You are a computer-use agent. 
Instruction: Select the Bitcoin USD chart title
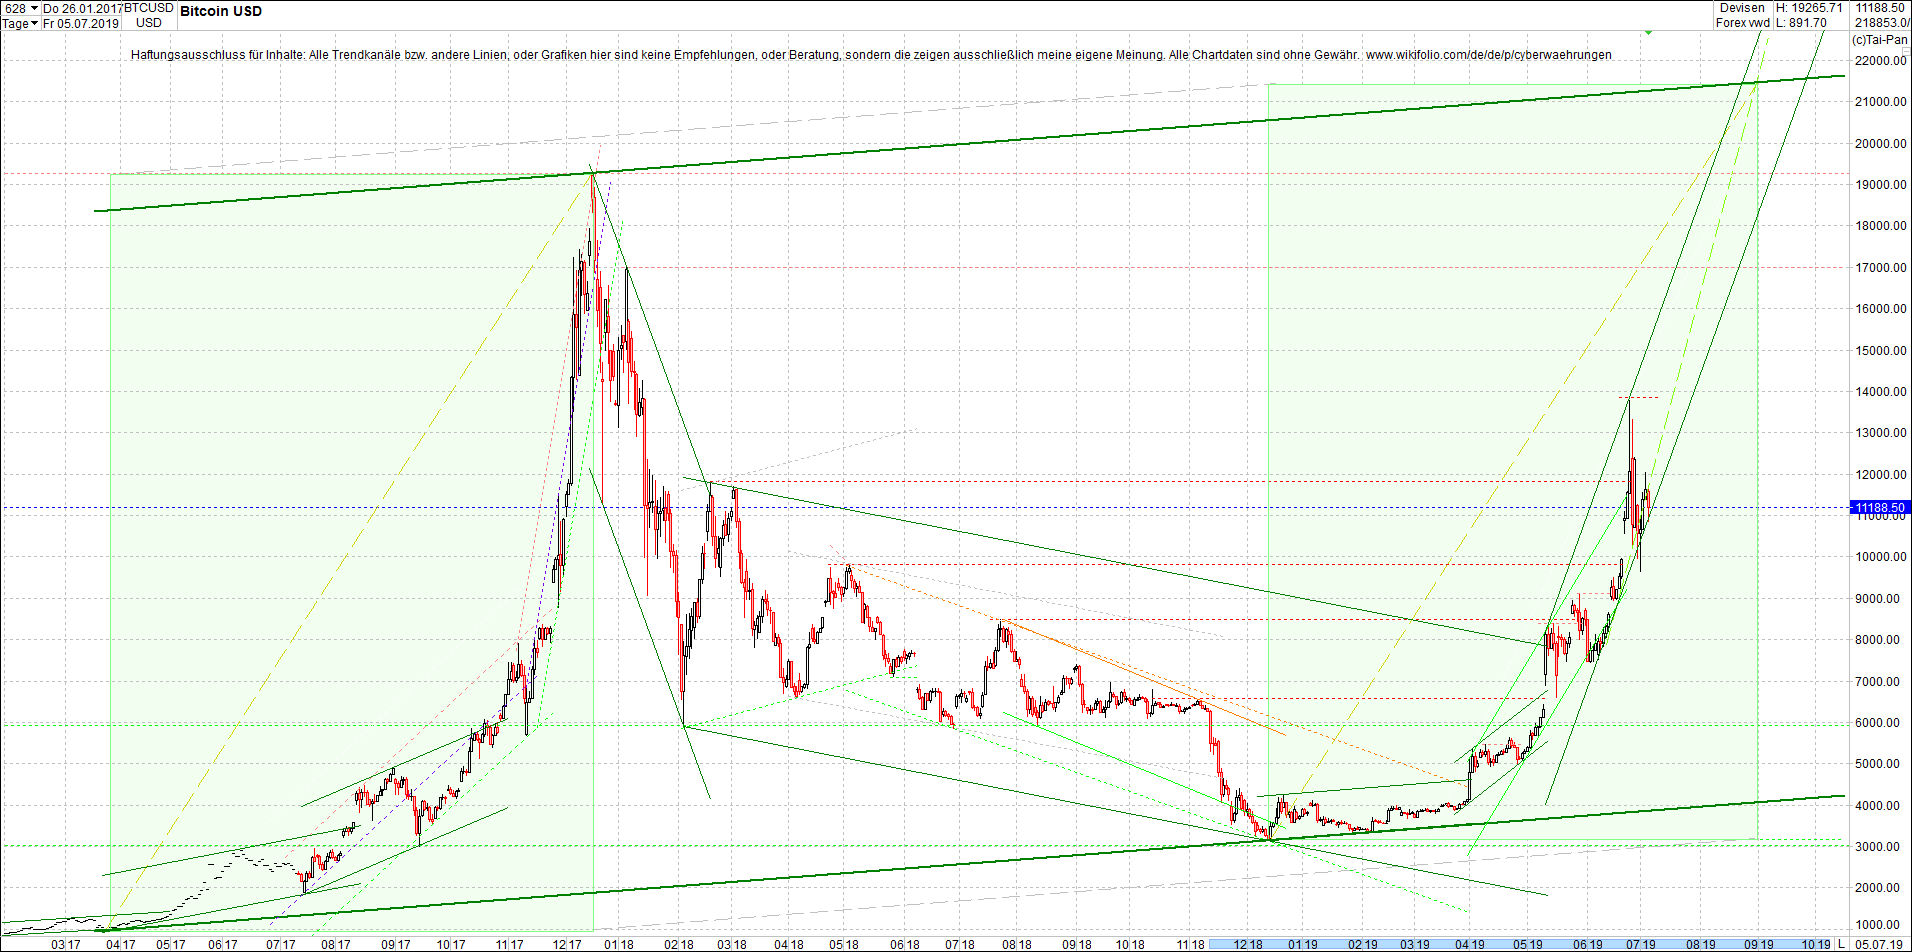pos(220,11)
